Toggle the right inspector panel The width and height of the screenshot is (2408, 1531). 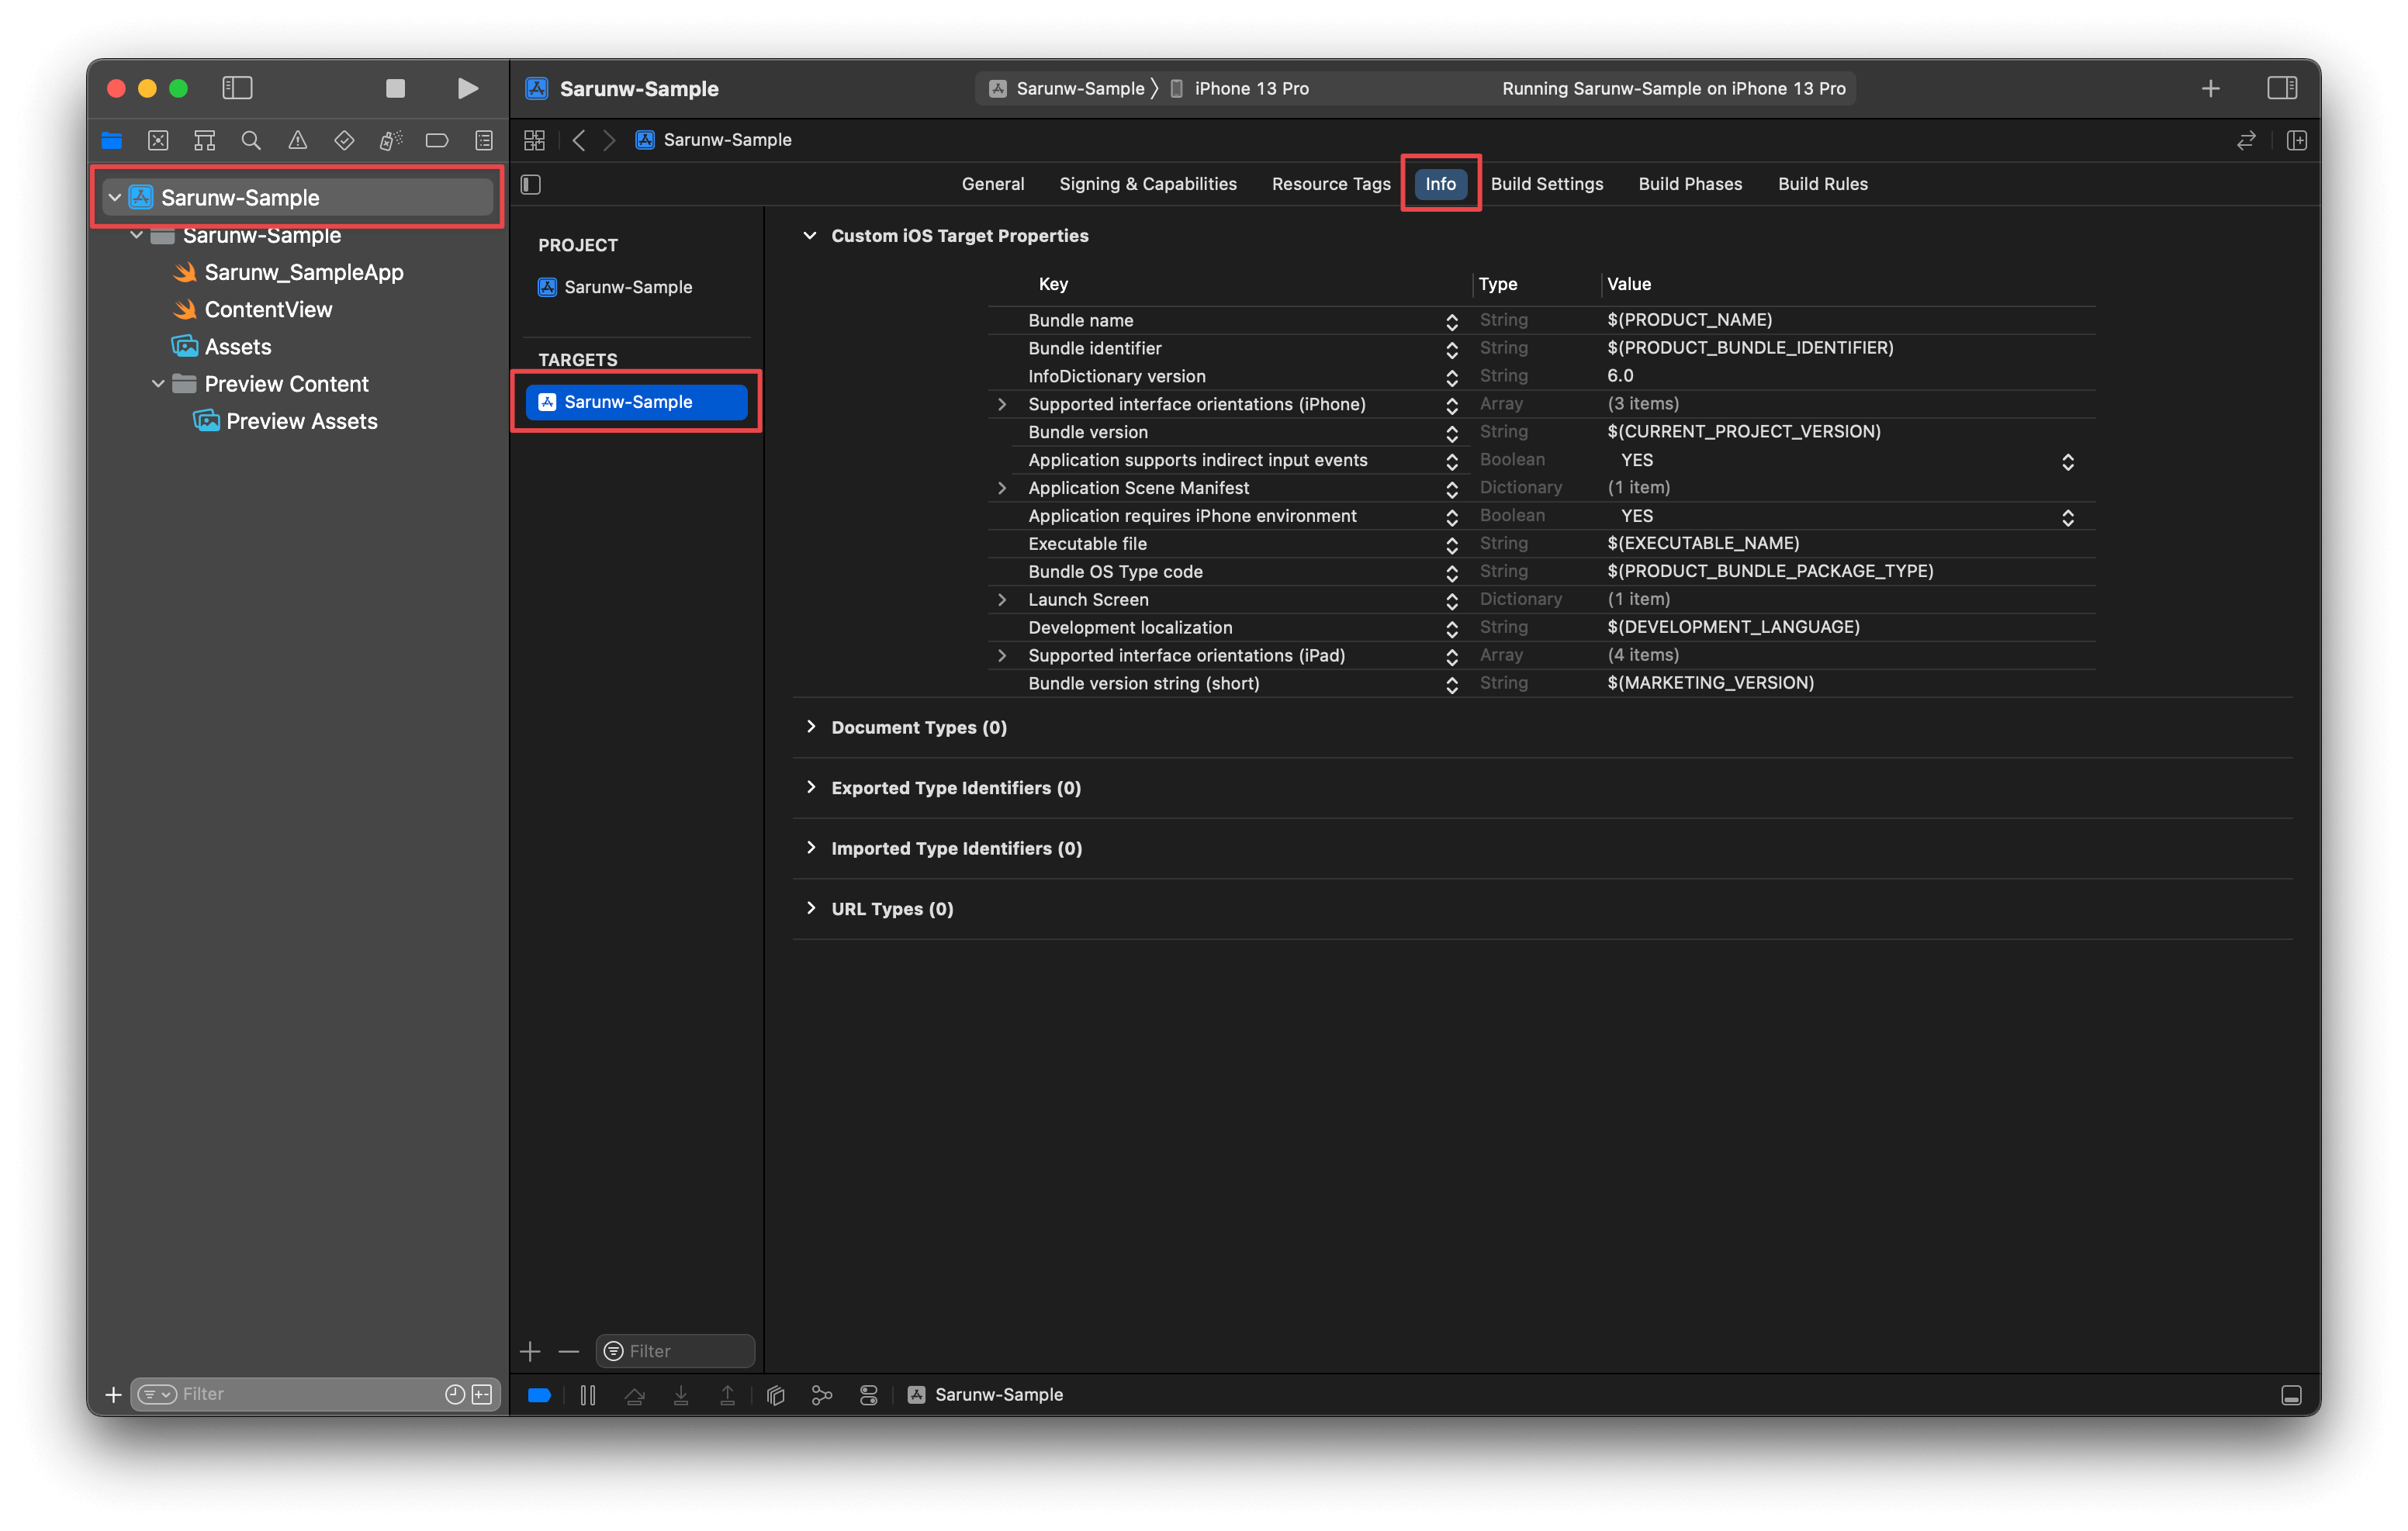point(2281,88)
